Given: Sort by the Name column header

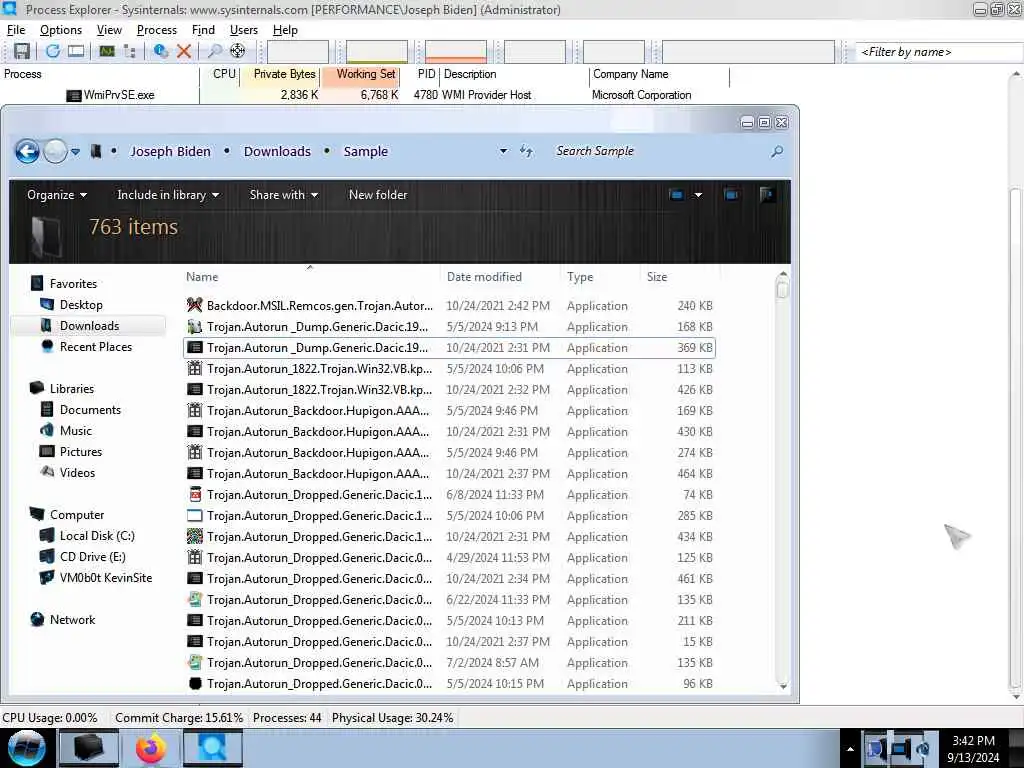Looking at the screenshot, I should point(311,277).
